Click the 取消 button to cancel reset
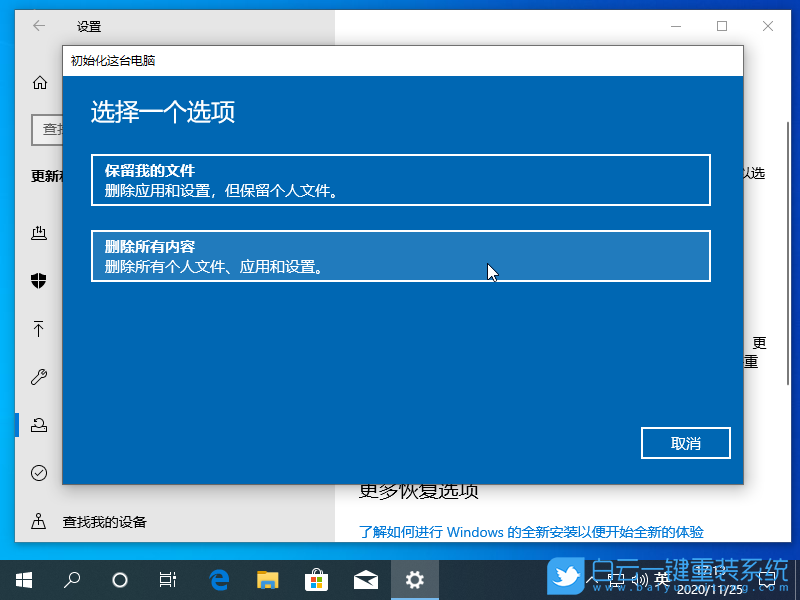 pos(685,443)
